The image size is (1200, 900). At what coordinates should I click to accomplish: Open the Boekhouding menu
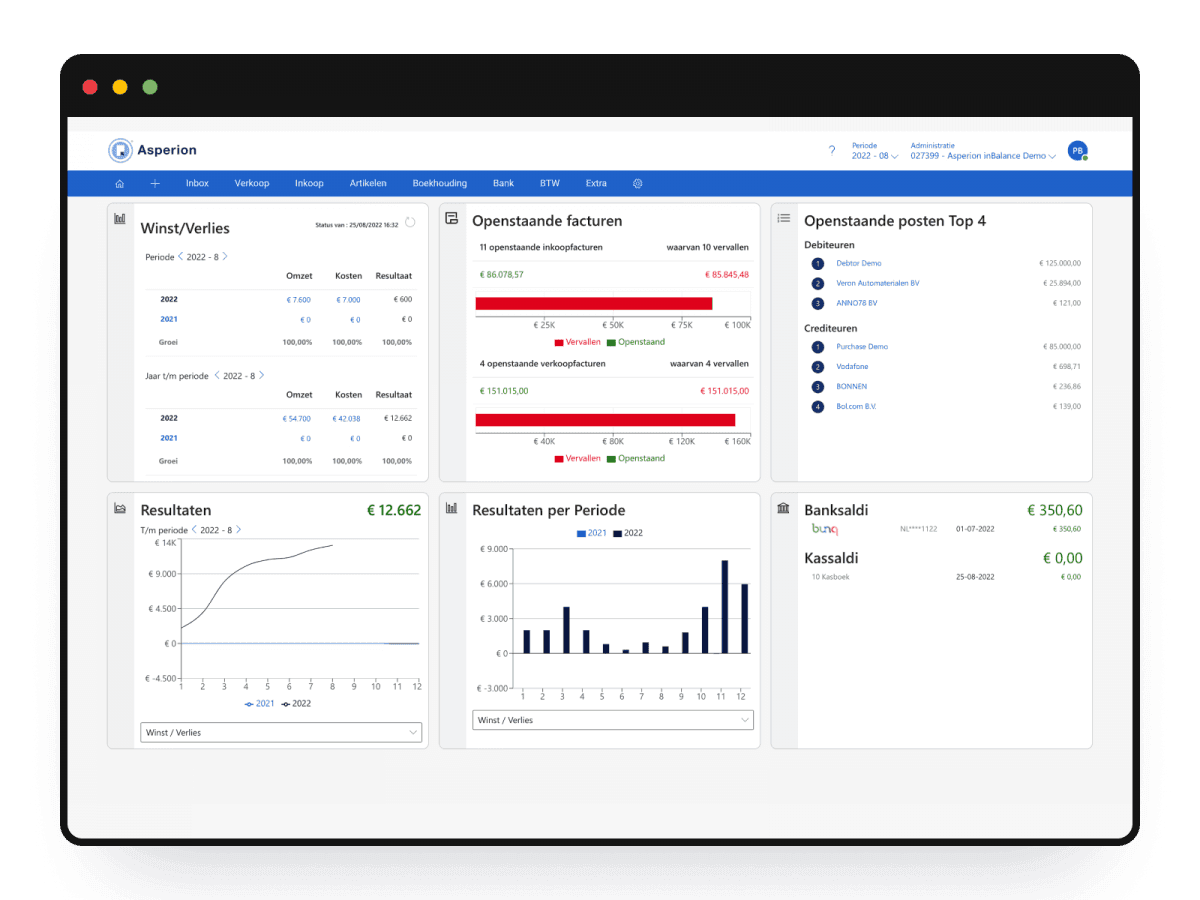click(439, 184)
